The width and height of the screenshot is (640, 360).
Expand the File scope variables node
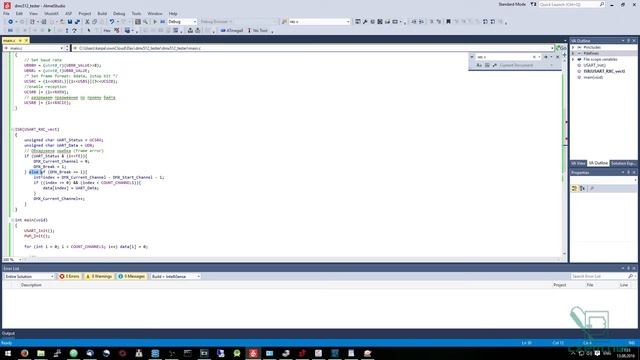point(573,59)
